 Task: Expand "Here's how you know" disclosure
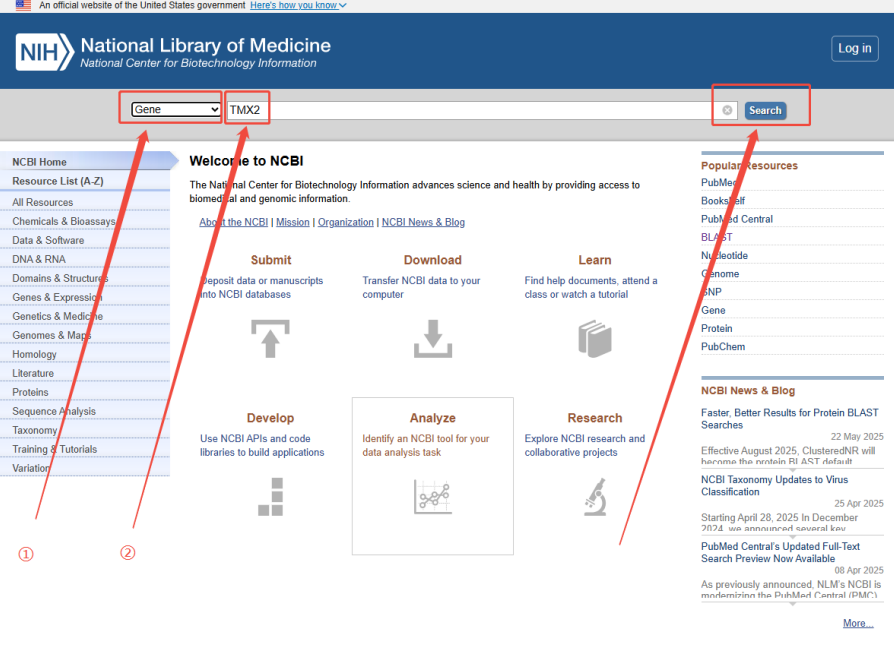[298, 5]
